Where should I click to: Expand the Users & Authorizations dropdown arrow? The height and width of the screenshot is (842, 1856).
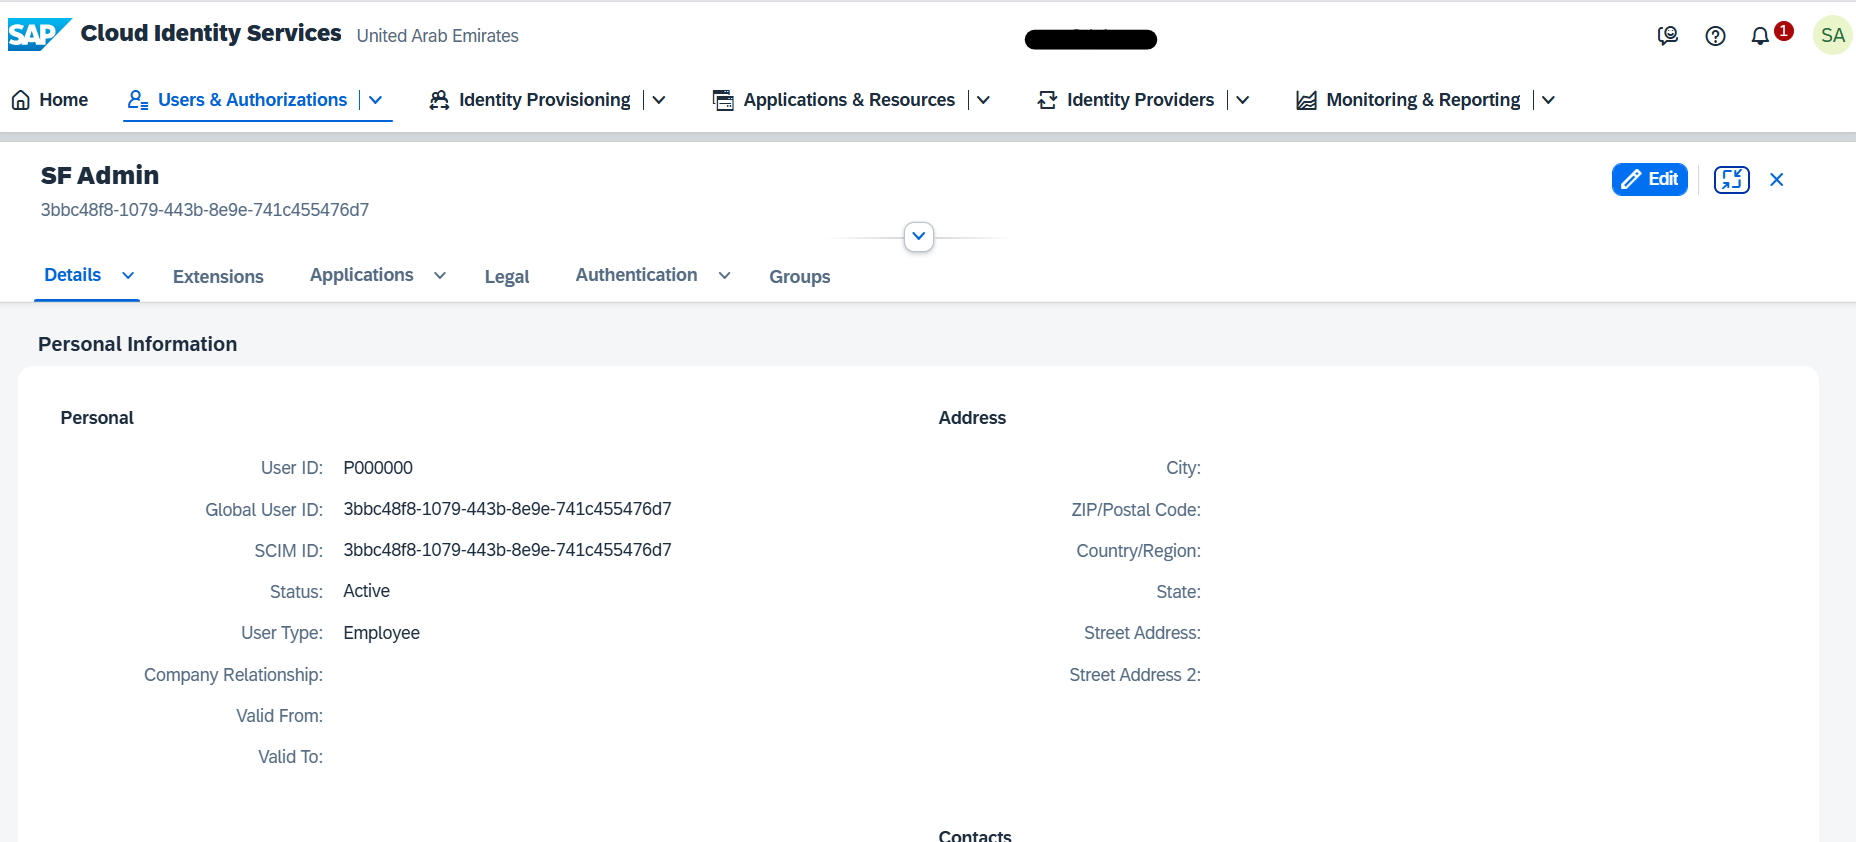376,100
